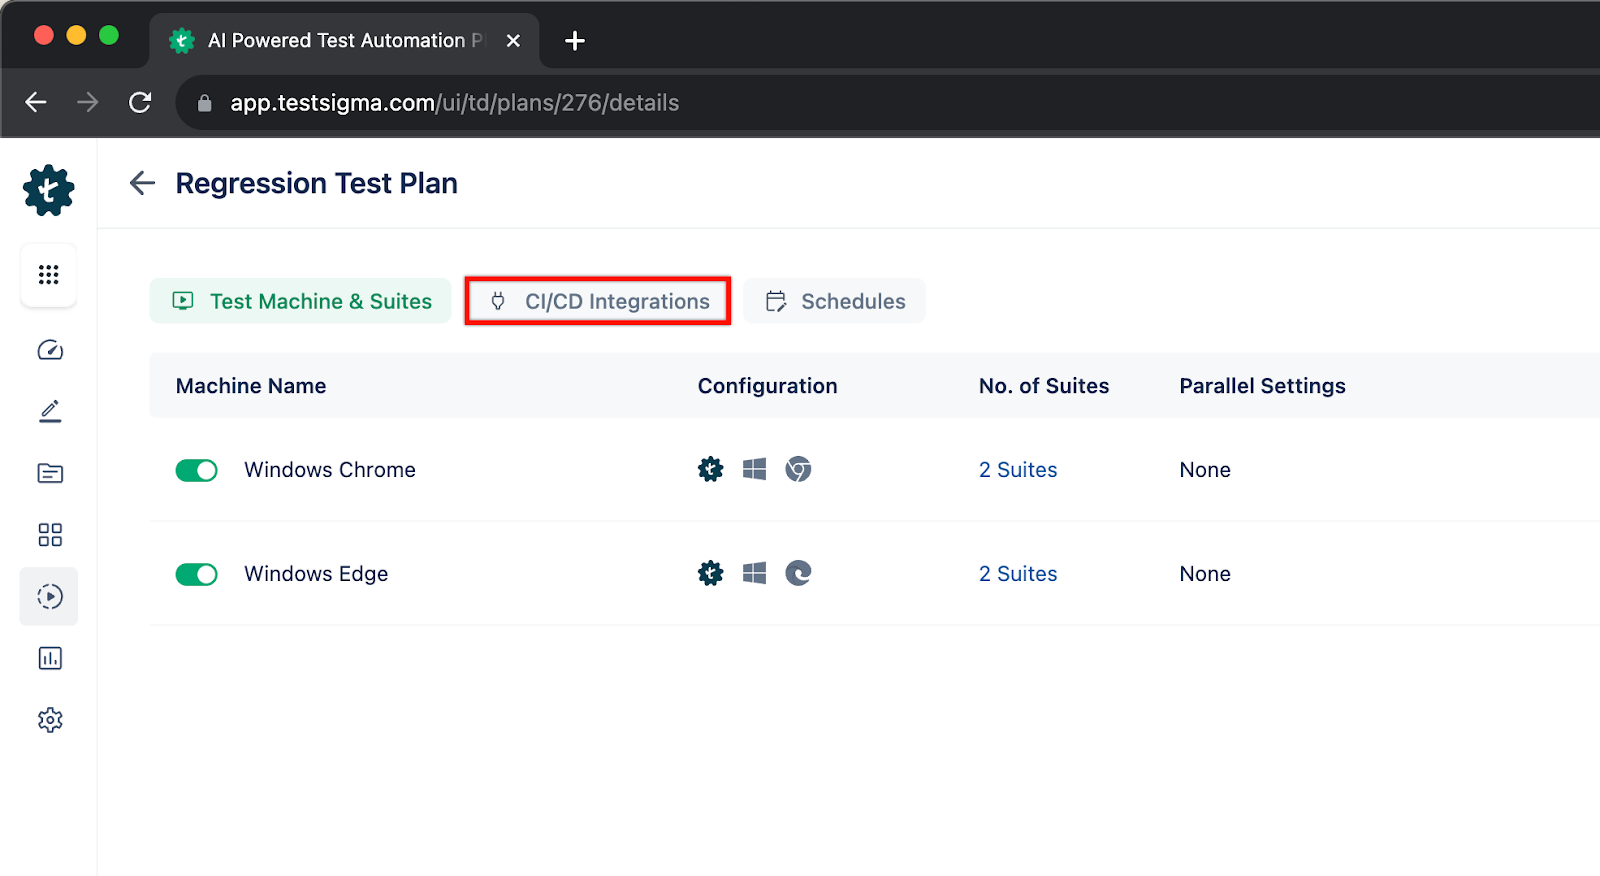Open a new browser tab with plus button
Viewport: 1600px width, 876px height.
pos(574,41)
